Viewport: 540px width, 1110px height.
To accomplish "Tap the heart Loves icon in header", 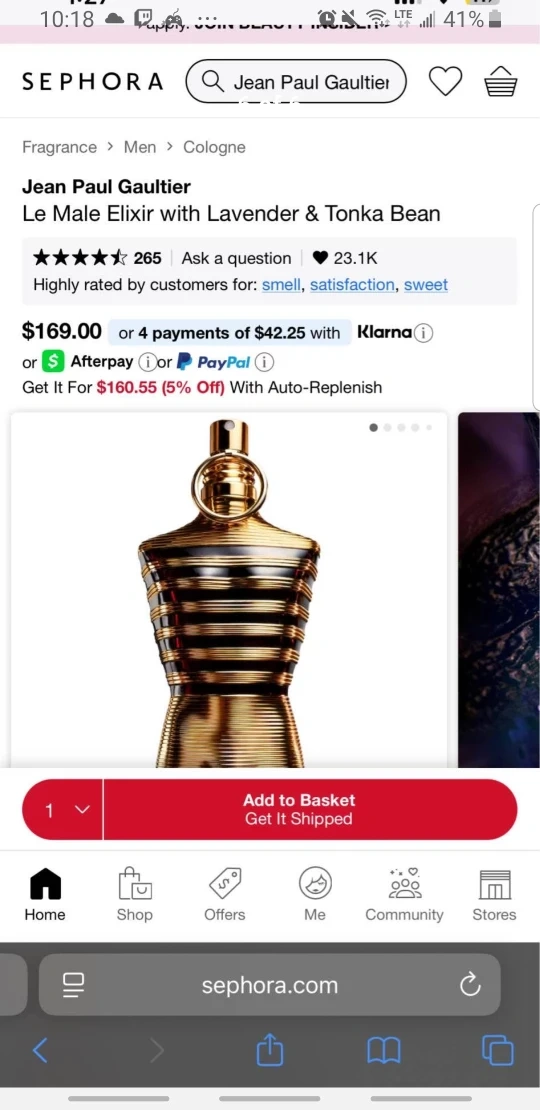I will tap(445, 81).
